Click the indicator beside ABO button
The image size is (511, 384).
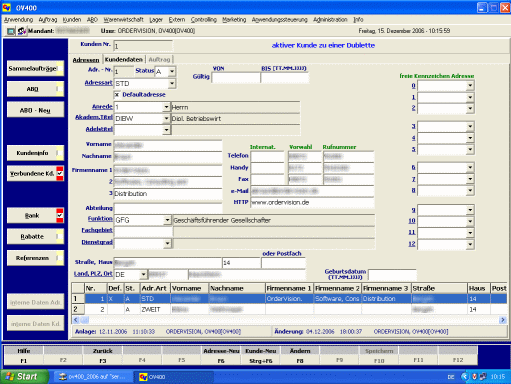pyautogui.click(x=60, y=89)
